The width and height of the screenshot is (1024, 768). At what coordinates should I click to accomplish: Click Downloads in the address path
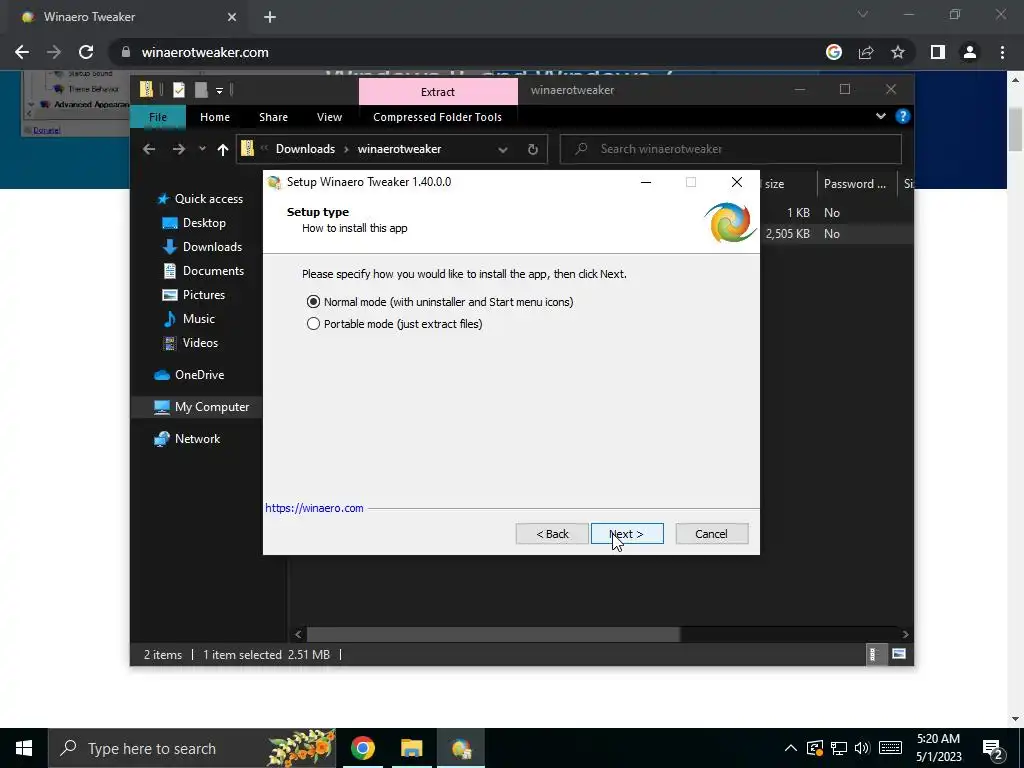305,149
